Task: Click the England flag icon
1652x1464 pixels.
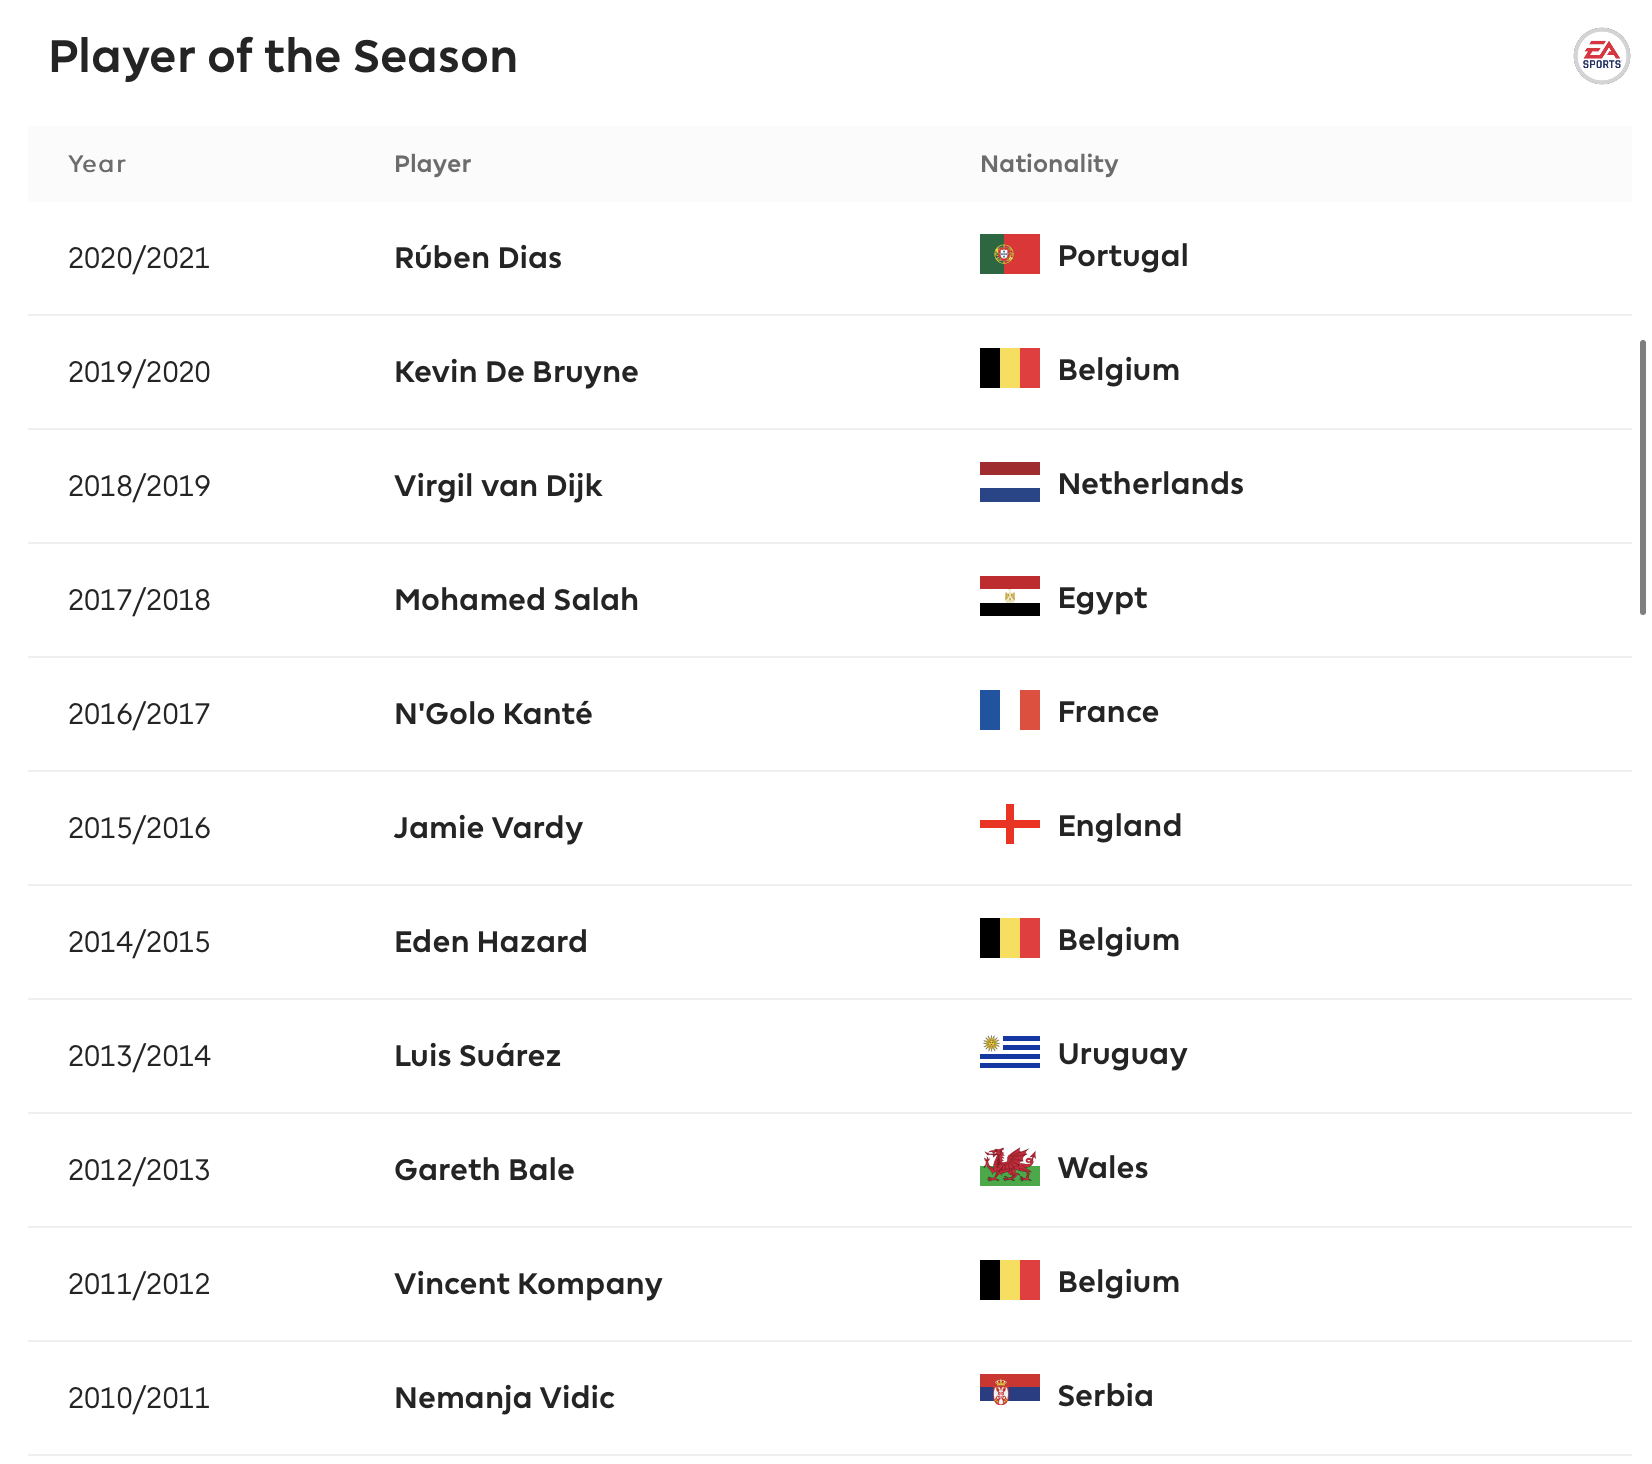Action: coord(1009,824)
